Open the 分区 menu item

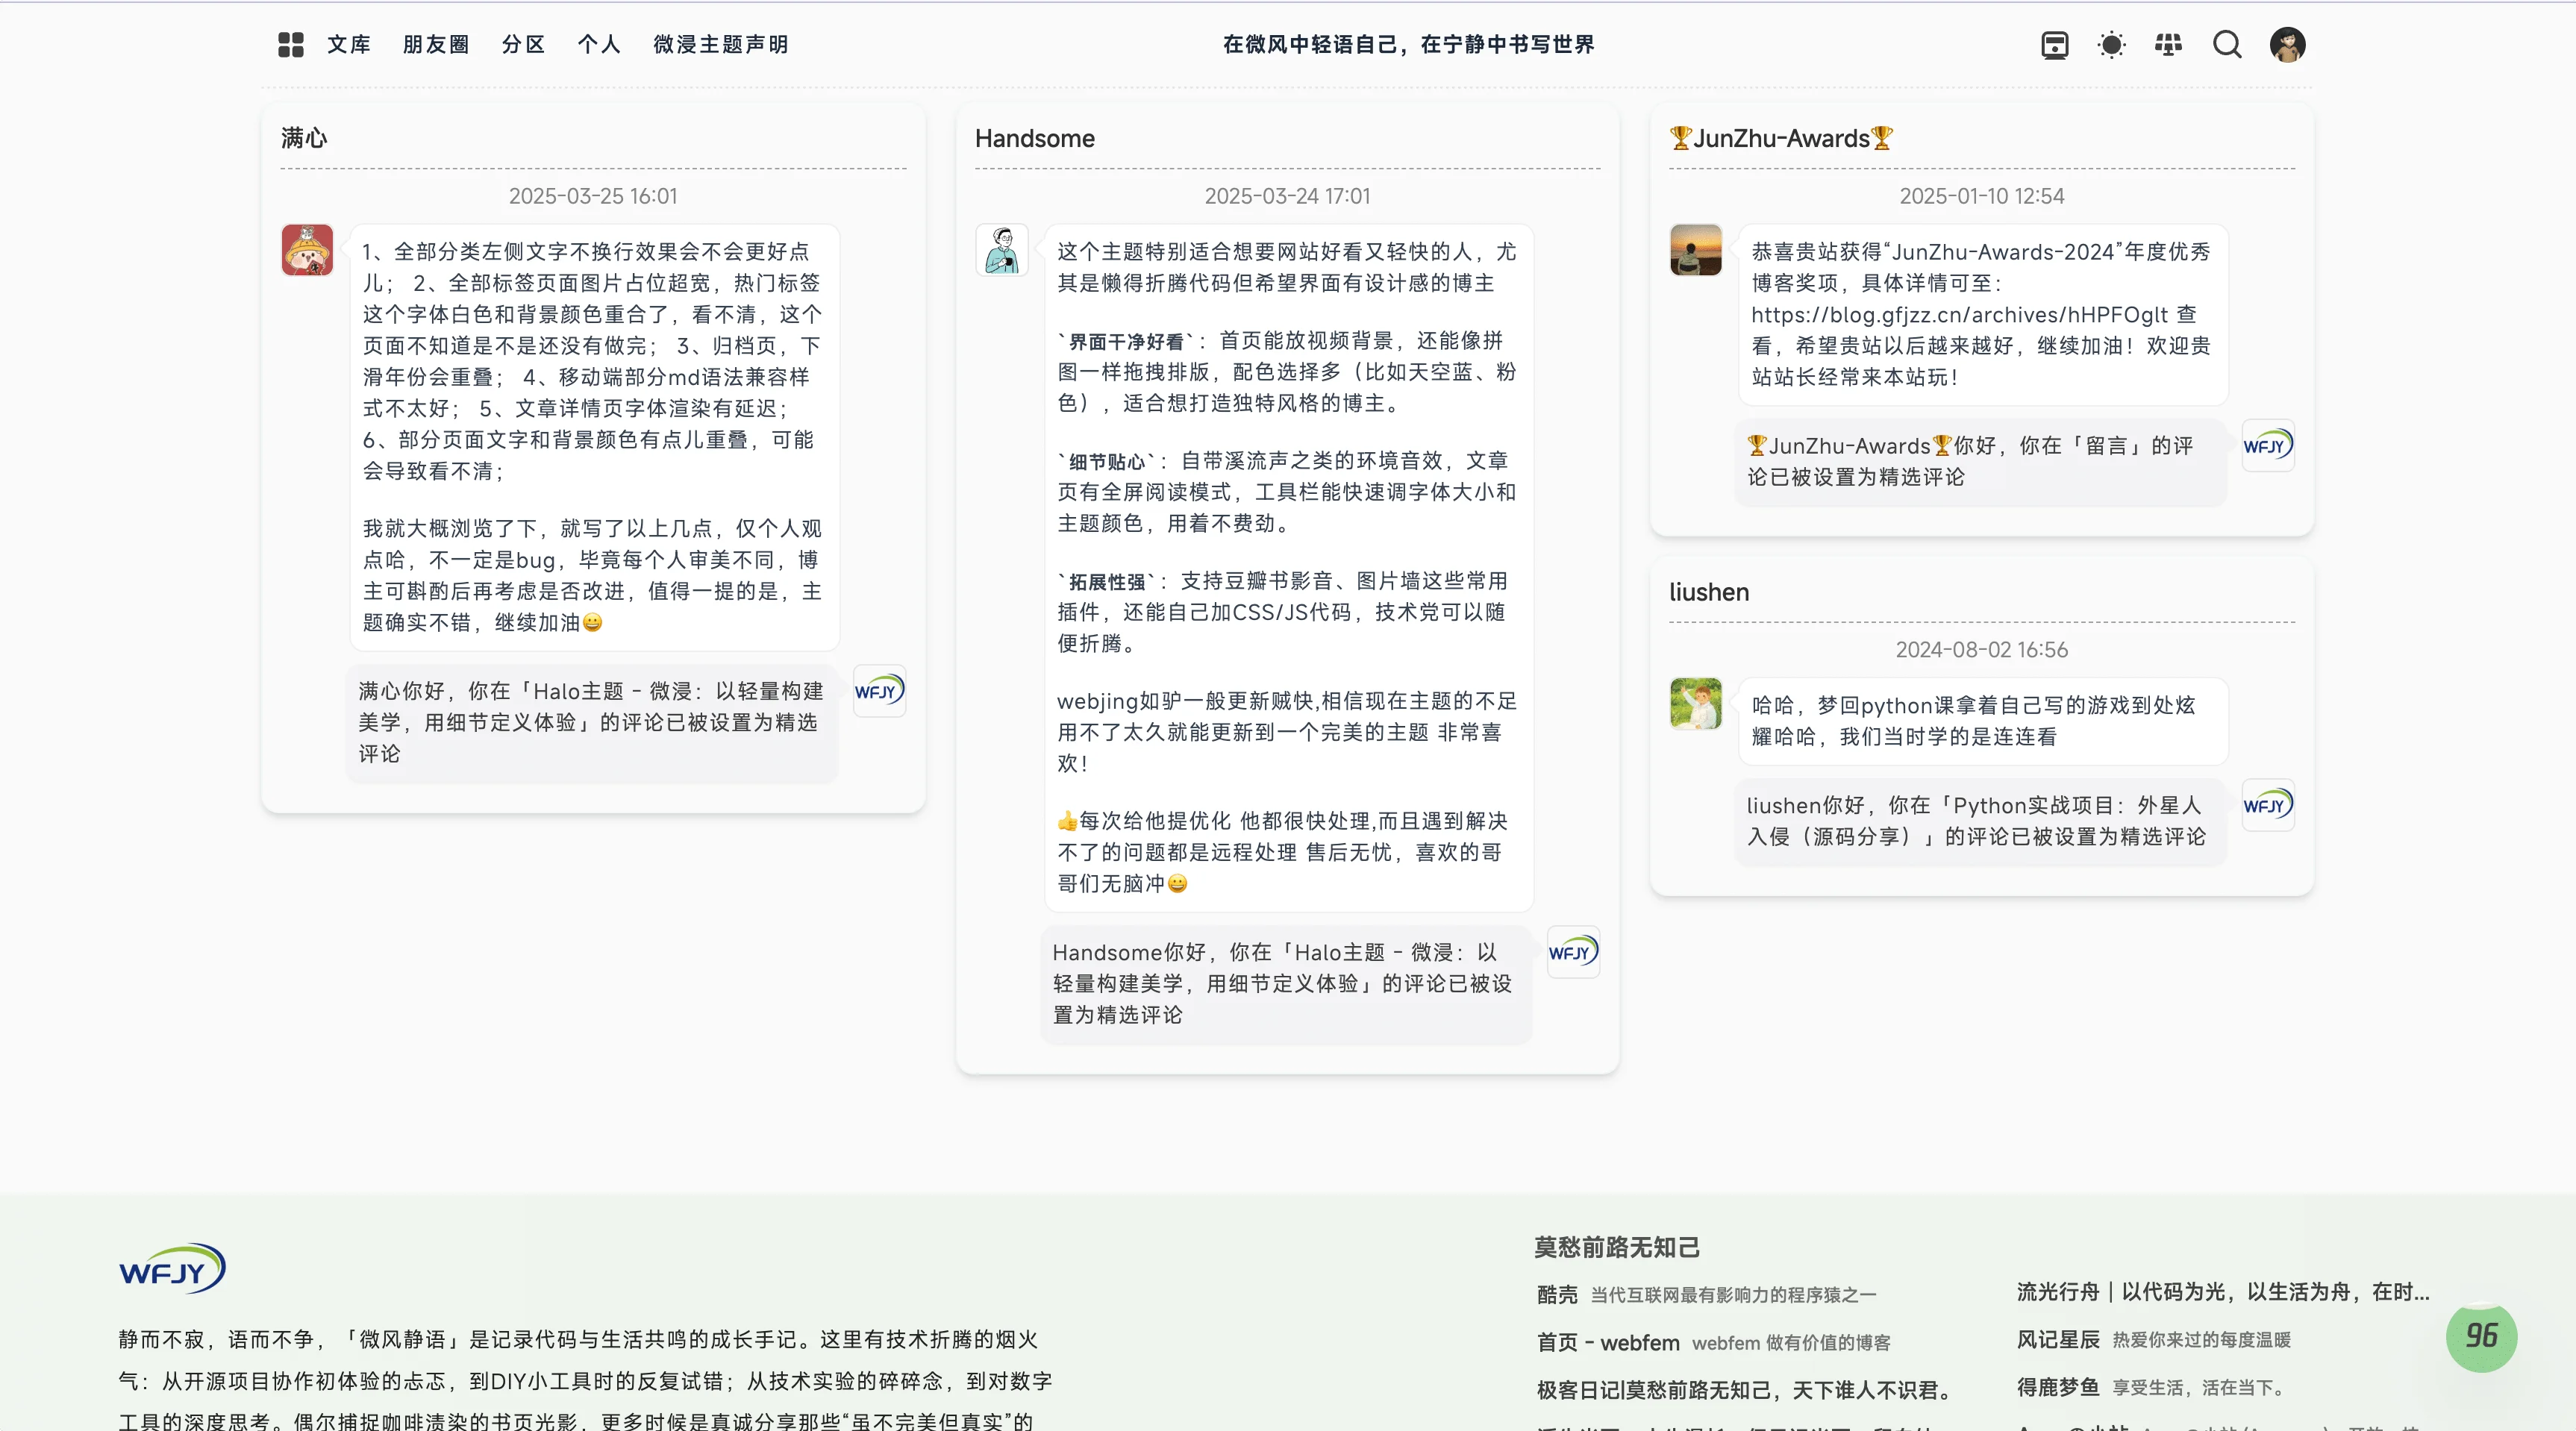[x=522, y=45]
